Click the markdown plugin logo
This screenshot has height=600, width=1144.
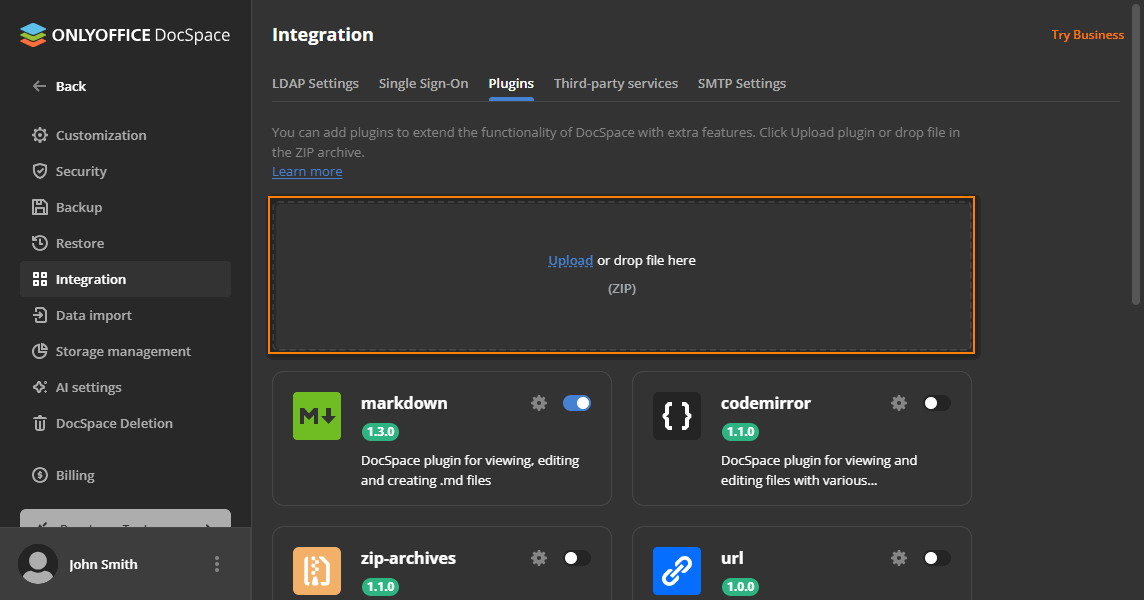click(x=317, y=416)
